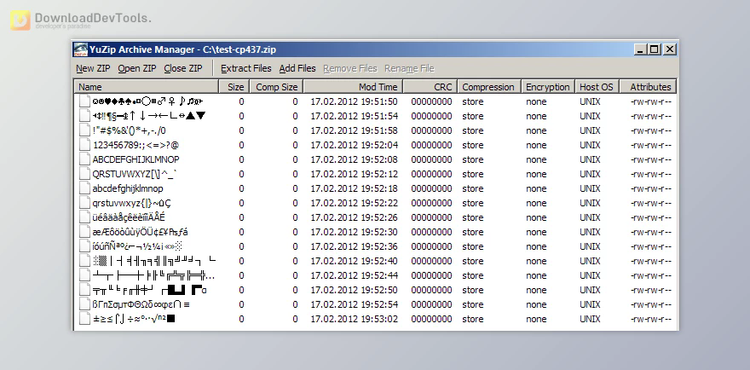This screenshot has width=750, height=370.
Task: Click attributes -rw-rw-r-- in 19:52:44 row
Action: (x=651, y=275)
